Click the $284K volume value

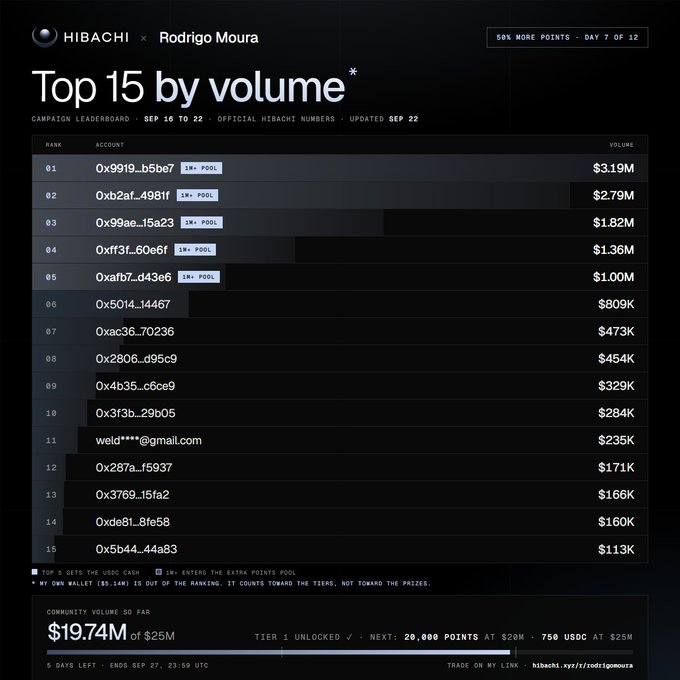click(616, 413)
